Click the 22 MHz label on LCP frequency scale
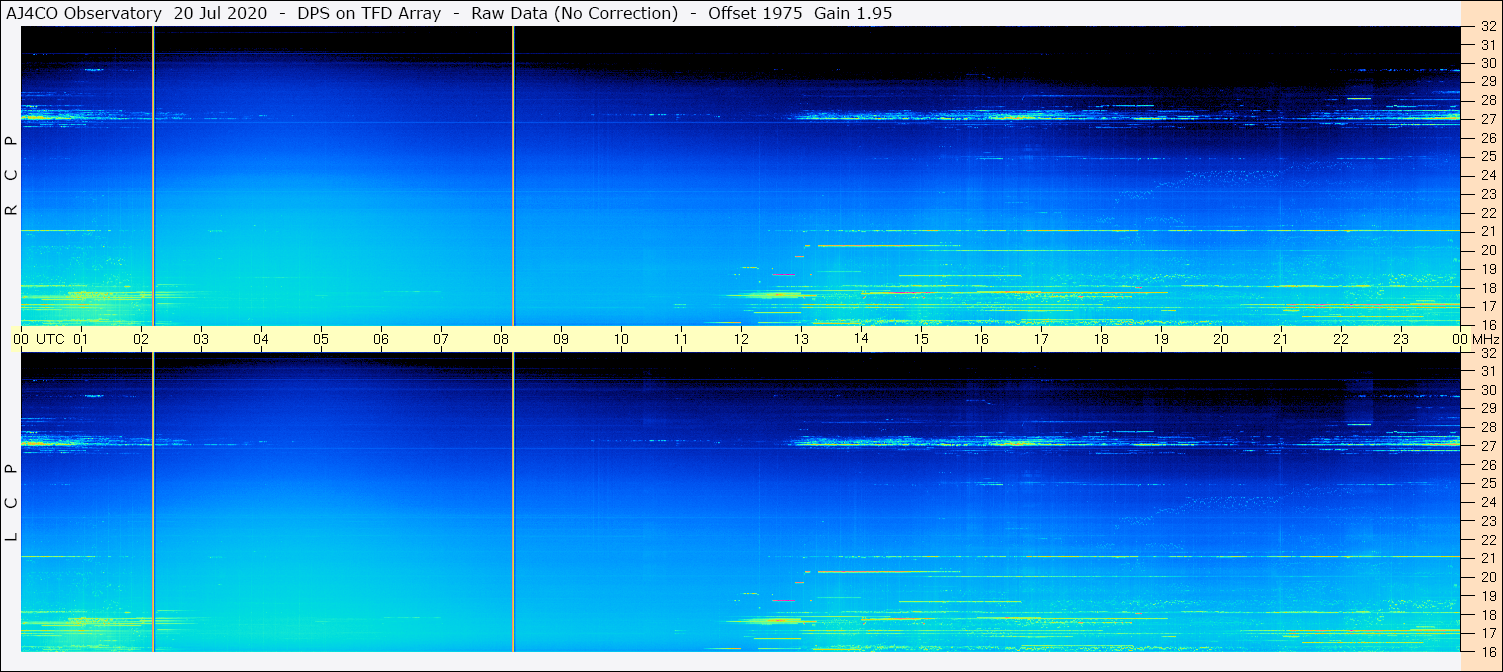The height and width of the screenshot is (672, 1503). [x=1488, y=540]
